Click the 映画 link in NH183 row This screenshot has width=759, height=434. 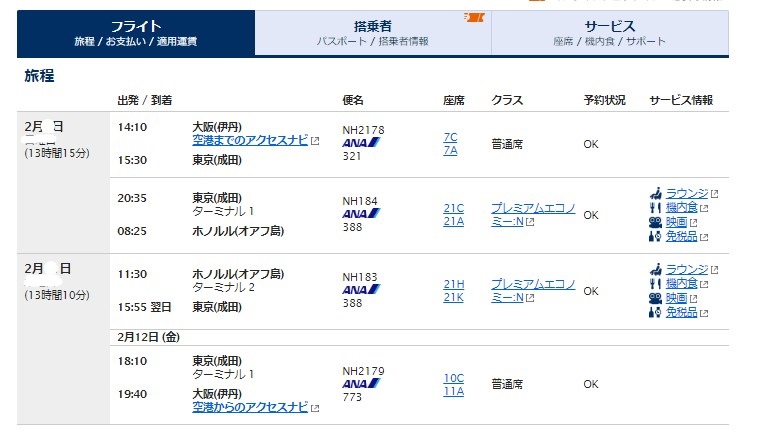click(676, 298)
